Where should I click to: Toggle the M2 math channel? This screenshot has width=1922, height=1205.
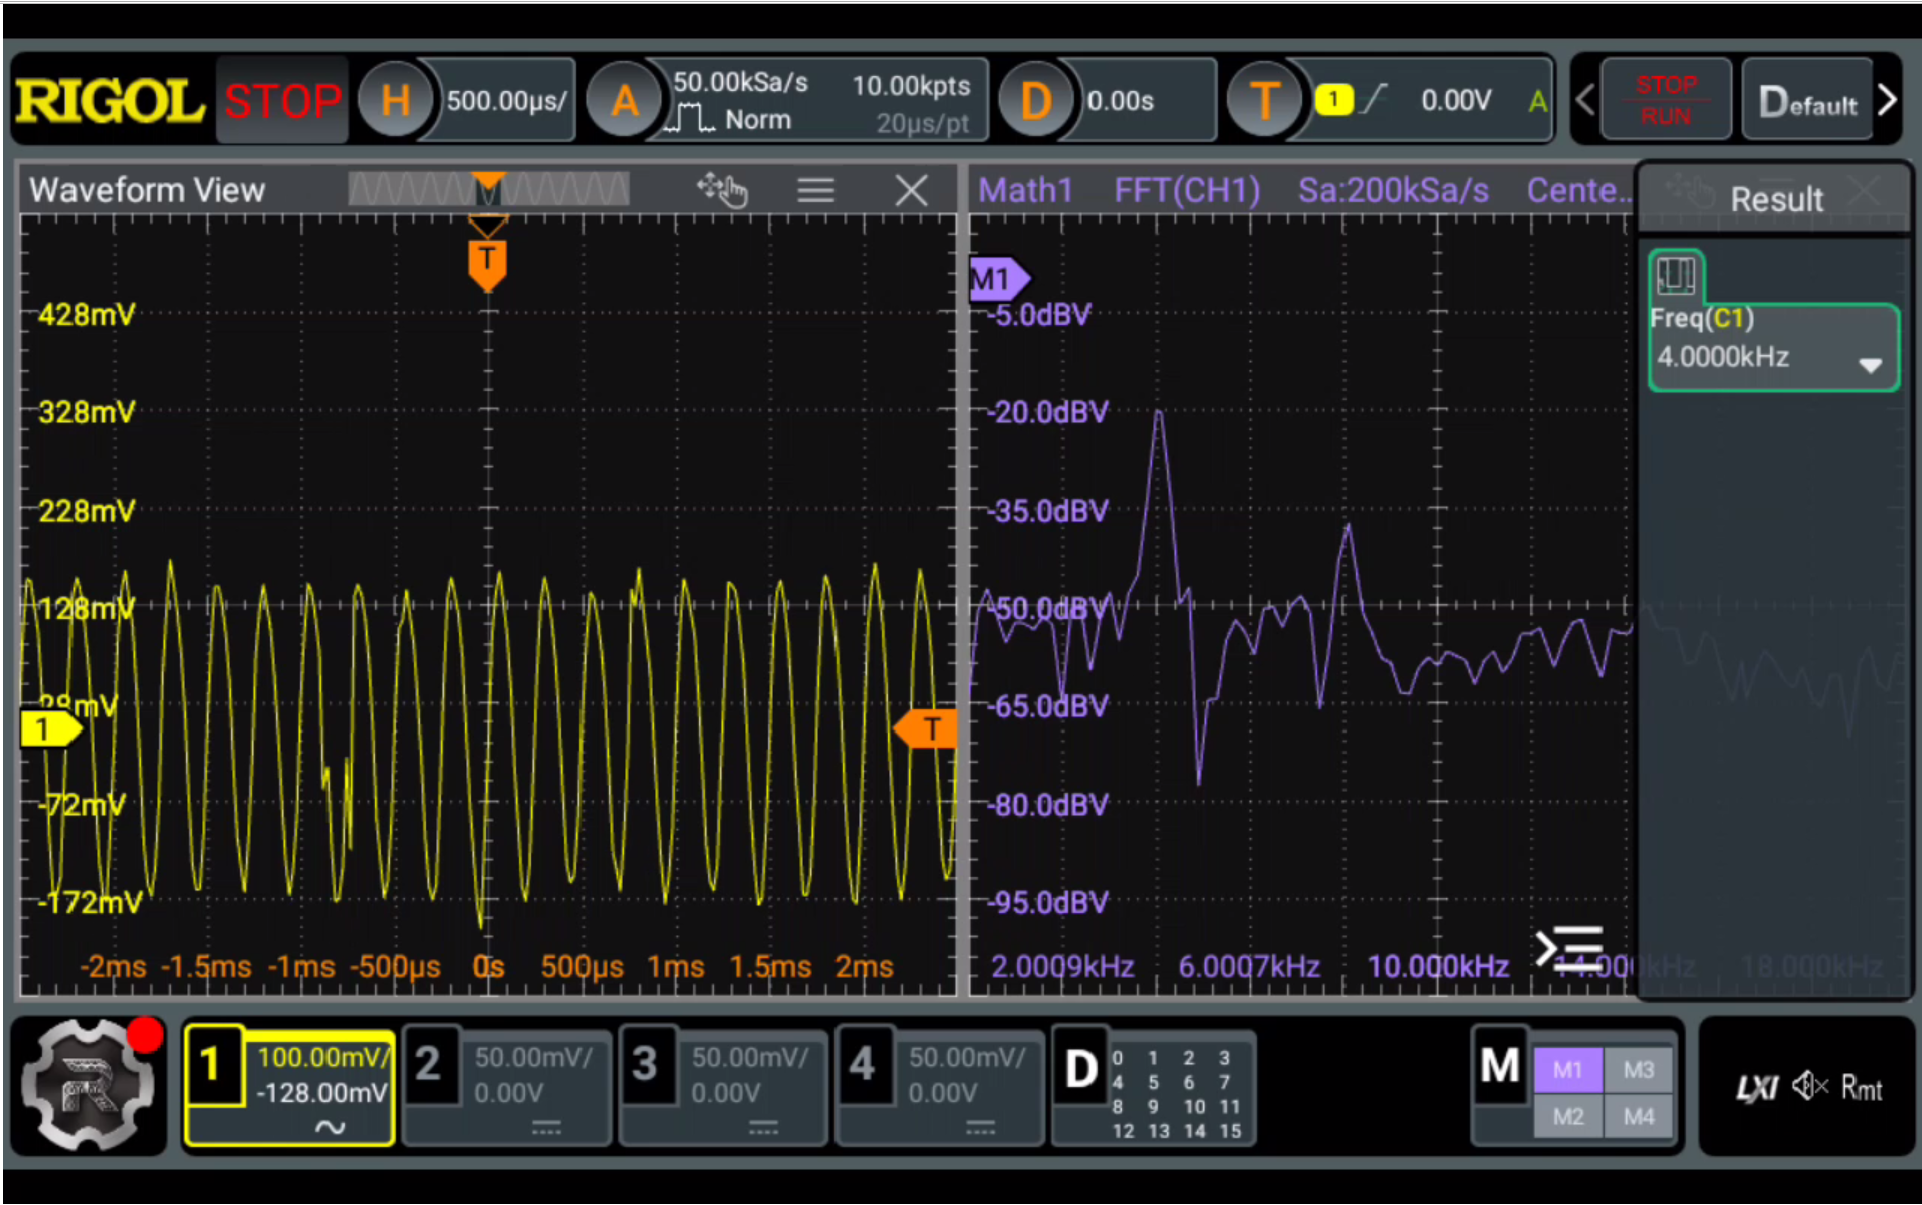pos(1568,1117)
